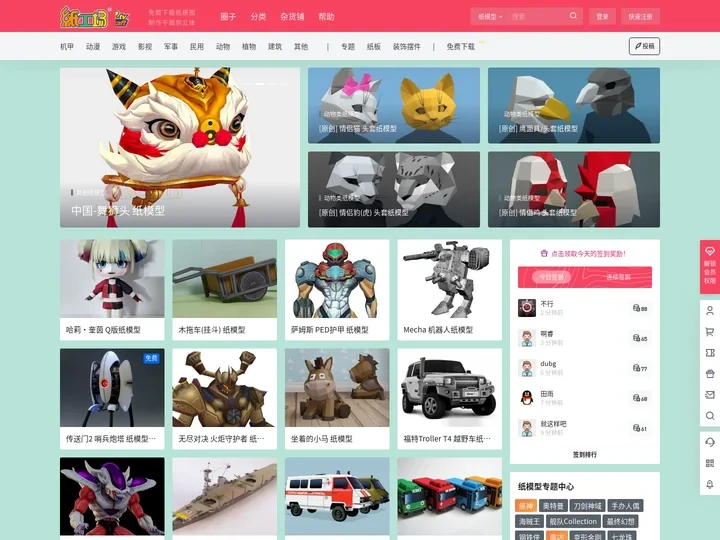720x540 pixels.
Task: Open the eagle mask paper model banner
Action: click(x=574, y=106)
